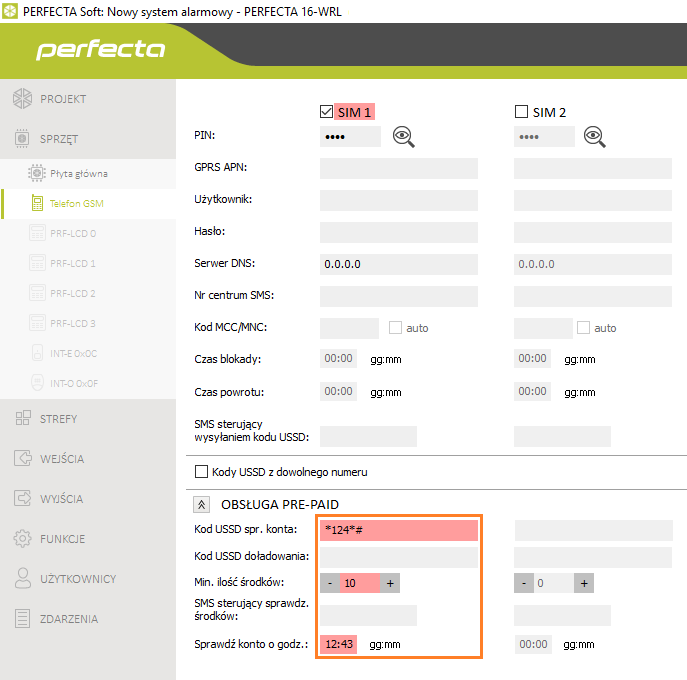The width and height of the screenshot is (687, 680).
Task: Click the SIM 2 Czas blokady field
Action: (532, 358)
